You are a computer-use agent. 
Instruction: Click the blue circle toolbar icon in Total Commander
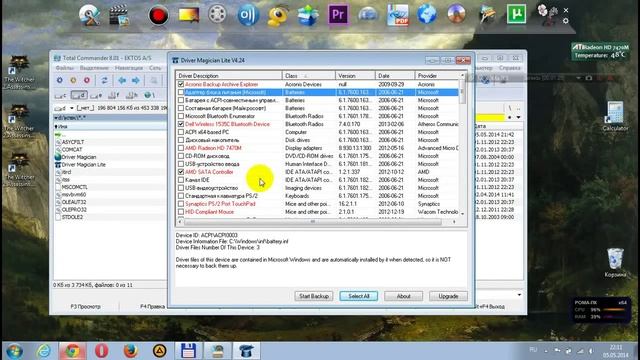pyautogui.click(x=60, y=80)
